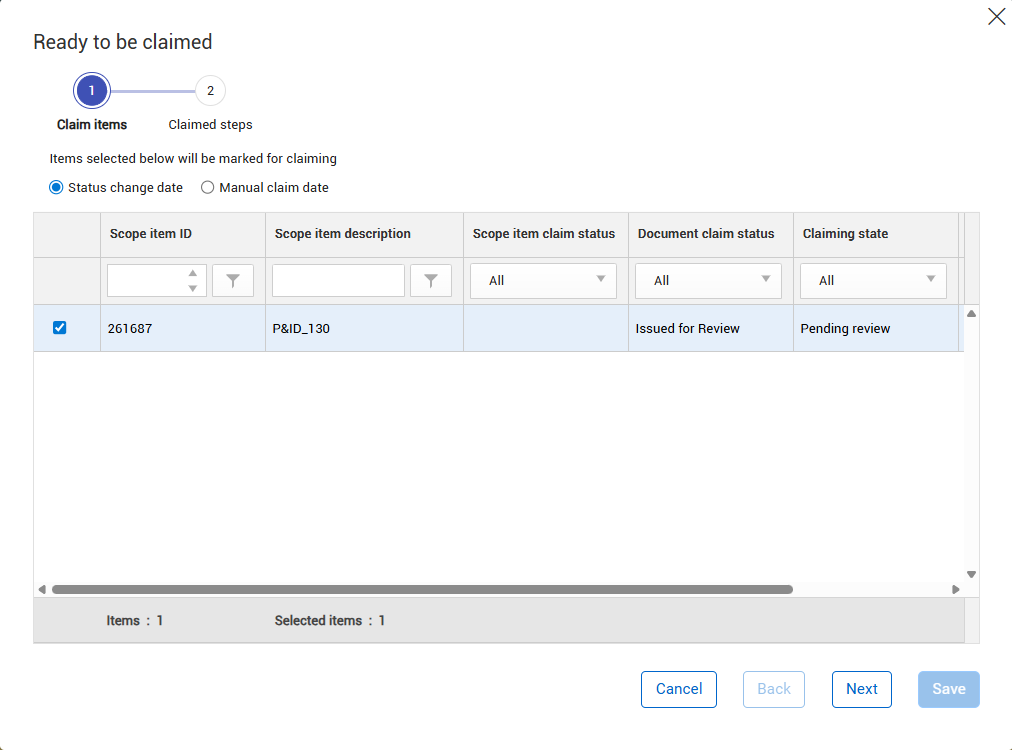
Task: Open the Scope item claim status filter dropdown
Action: pyautogui.click(x=543, y=281)
